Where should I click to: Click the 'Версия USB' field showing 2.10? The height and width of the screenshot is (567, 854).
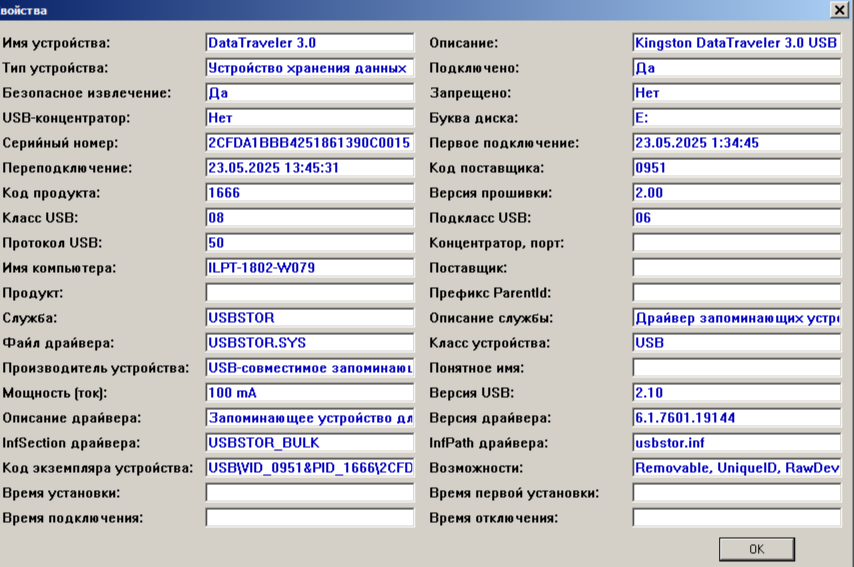tap(736, 393)
